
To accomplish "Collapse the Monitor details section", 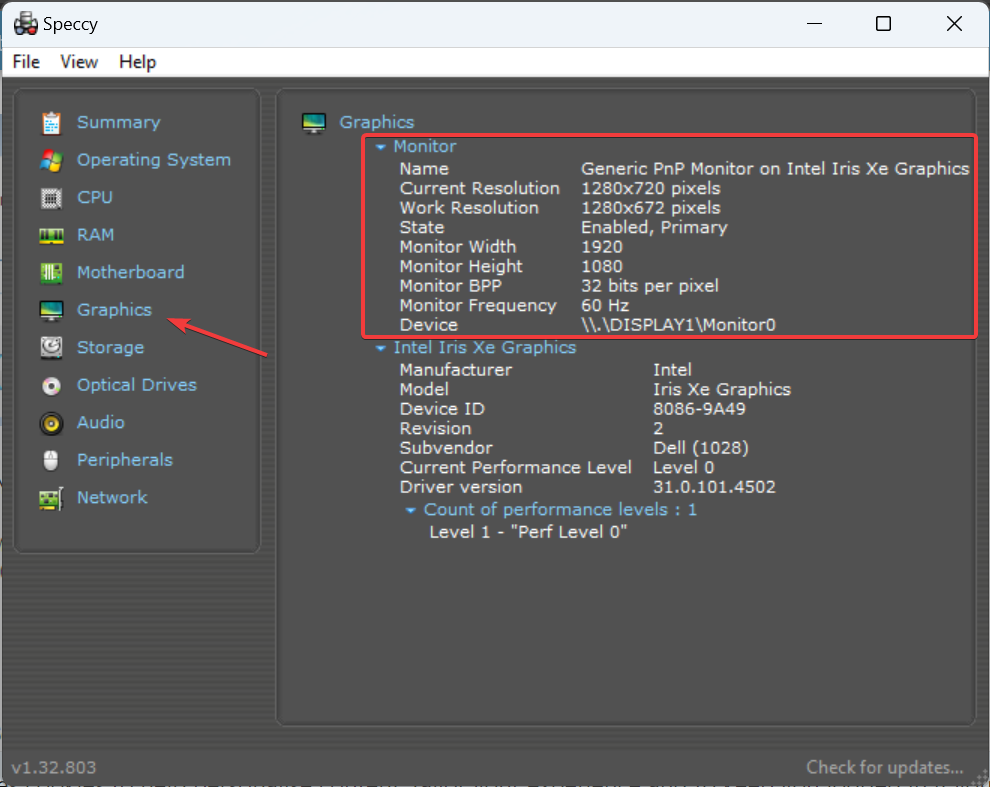I will click(x=381, y=146).
